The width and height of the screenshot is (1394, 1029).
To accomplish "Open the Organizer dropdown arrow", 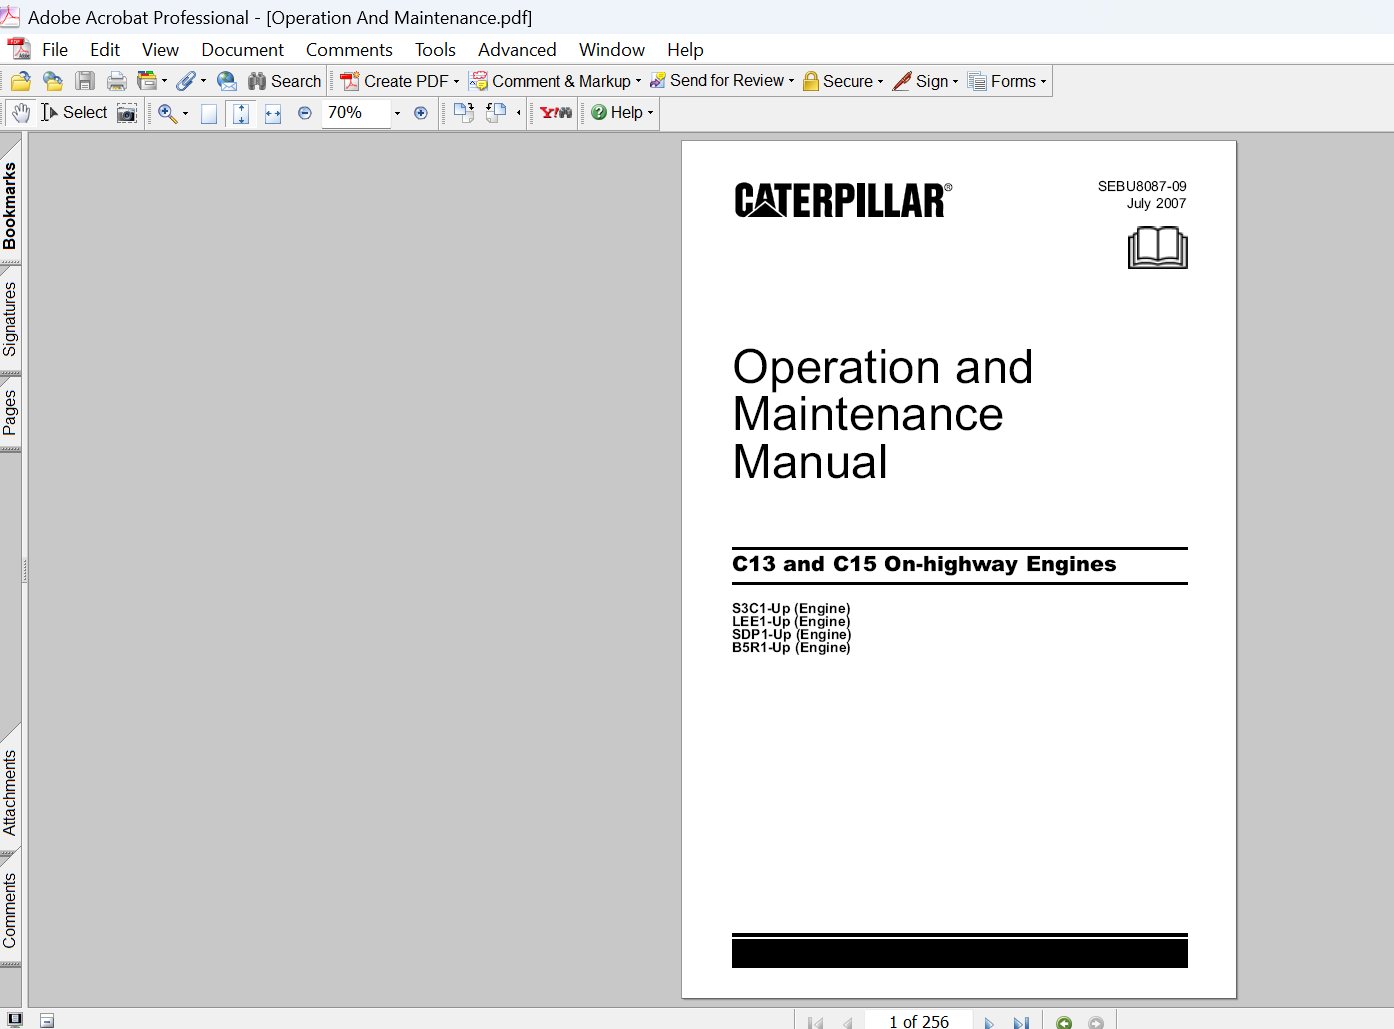I will point(164,81).
